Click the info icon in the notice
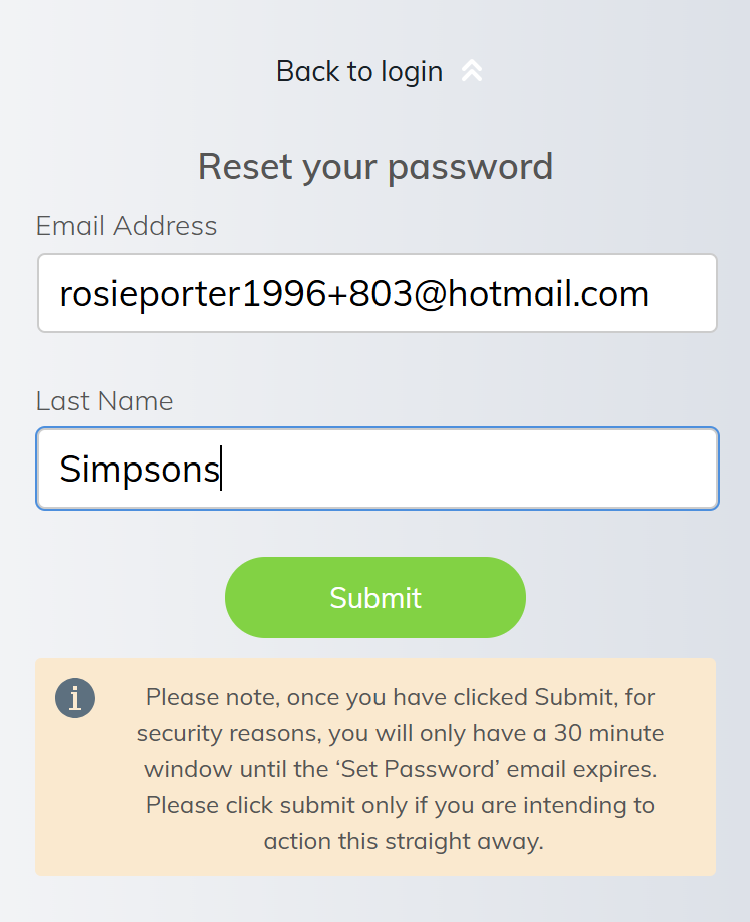750x922 pixels. tap(75, 698)
